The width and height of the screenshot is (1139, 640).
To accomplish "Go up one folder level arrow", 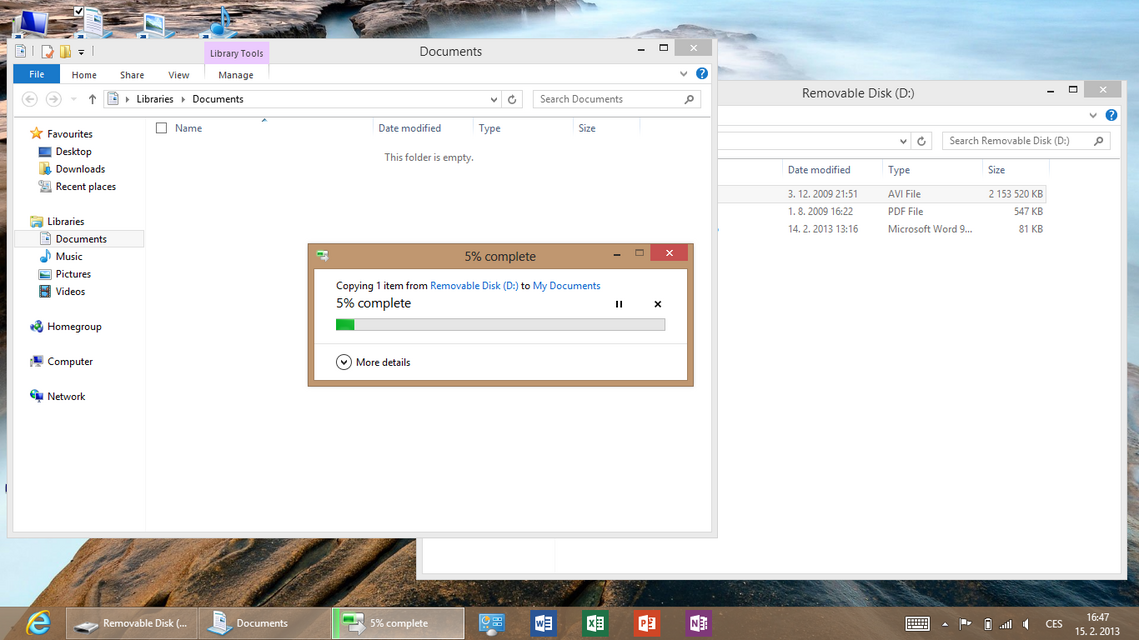I will point(92,99).
